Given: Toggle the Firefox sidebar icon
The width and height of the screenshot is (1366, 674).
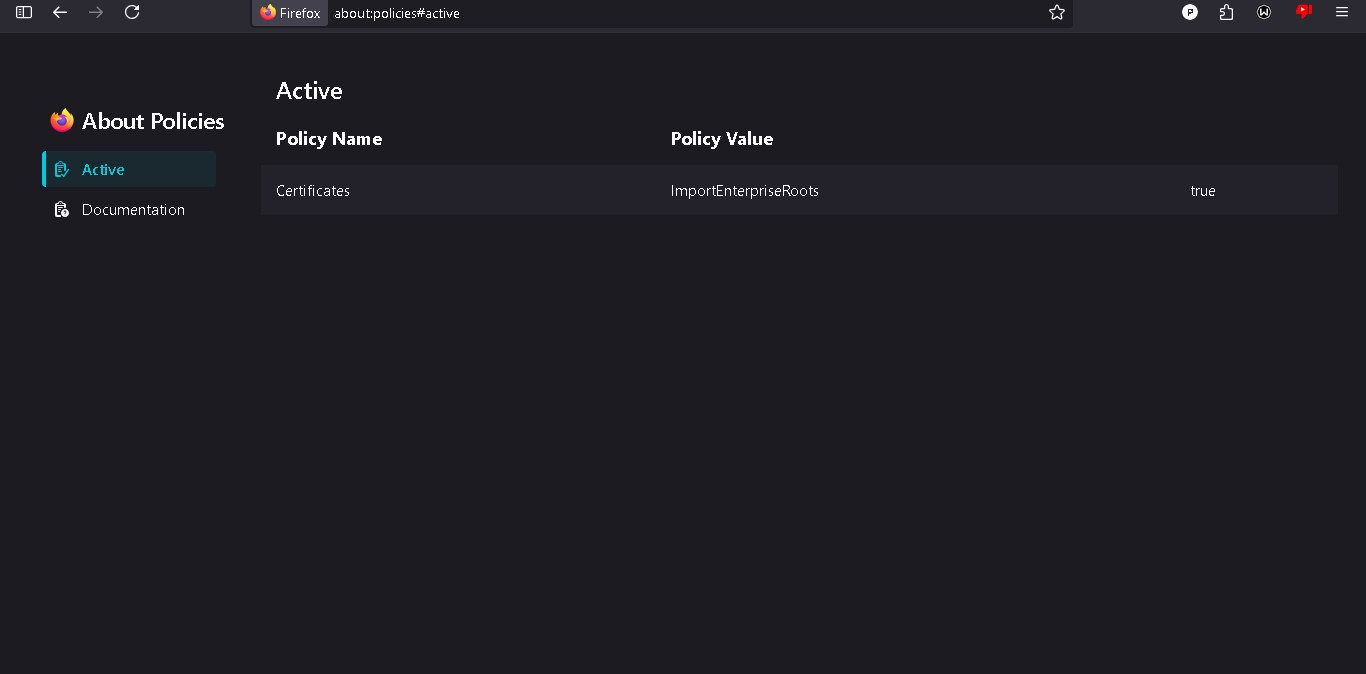Looking at the screenshot, I should point(24,12).
